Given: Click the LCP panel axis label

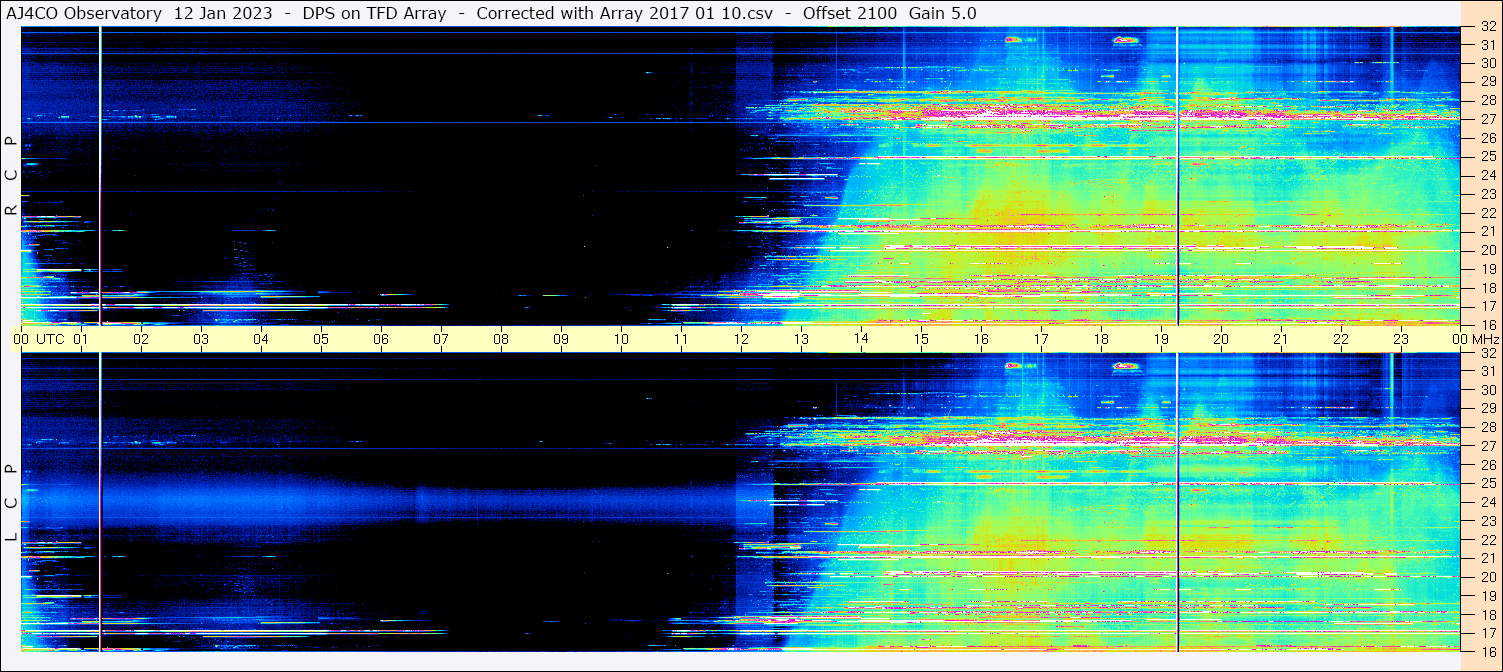Looking at the screenshot, I should (x=11, y=503).
